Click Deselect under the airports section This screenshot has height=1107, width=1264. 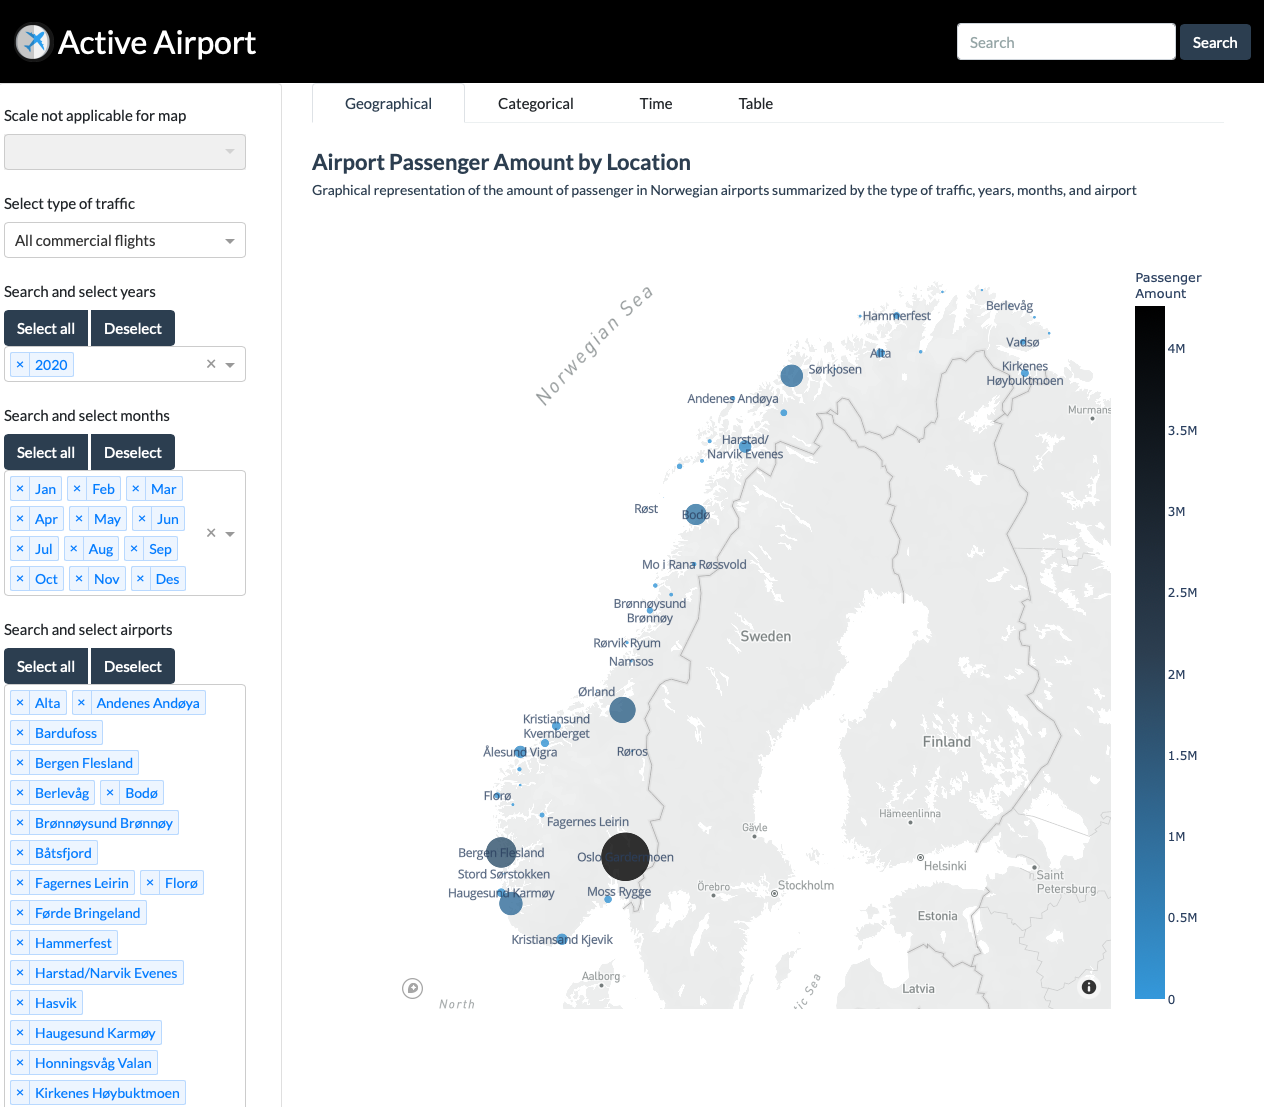click(132, 667)
